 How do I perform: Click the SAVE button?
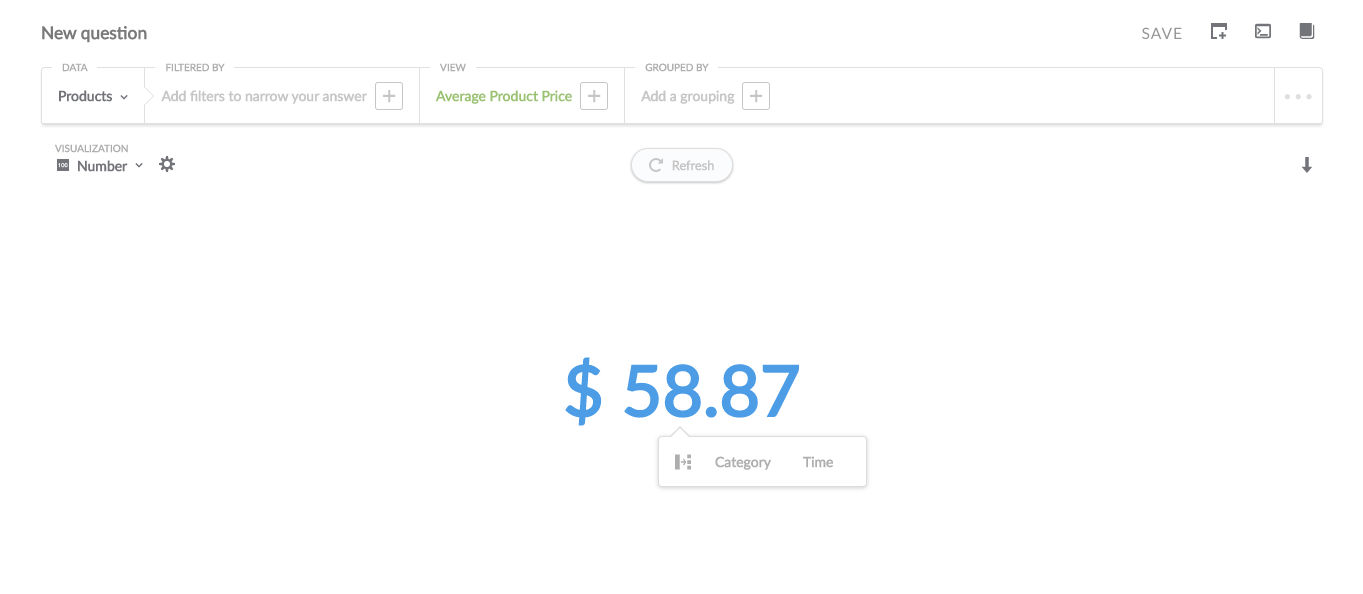coord(1162,33)
